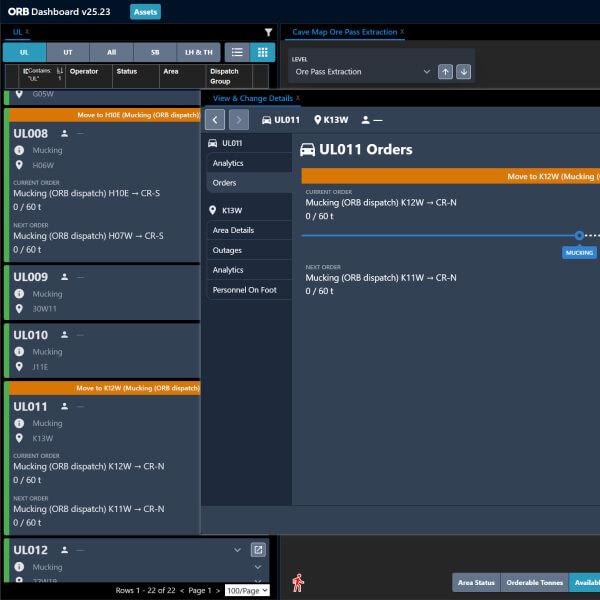Select the UL009 asset card title
The image size is (600, 600).
[x=31, y=277]
